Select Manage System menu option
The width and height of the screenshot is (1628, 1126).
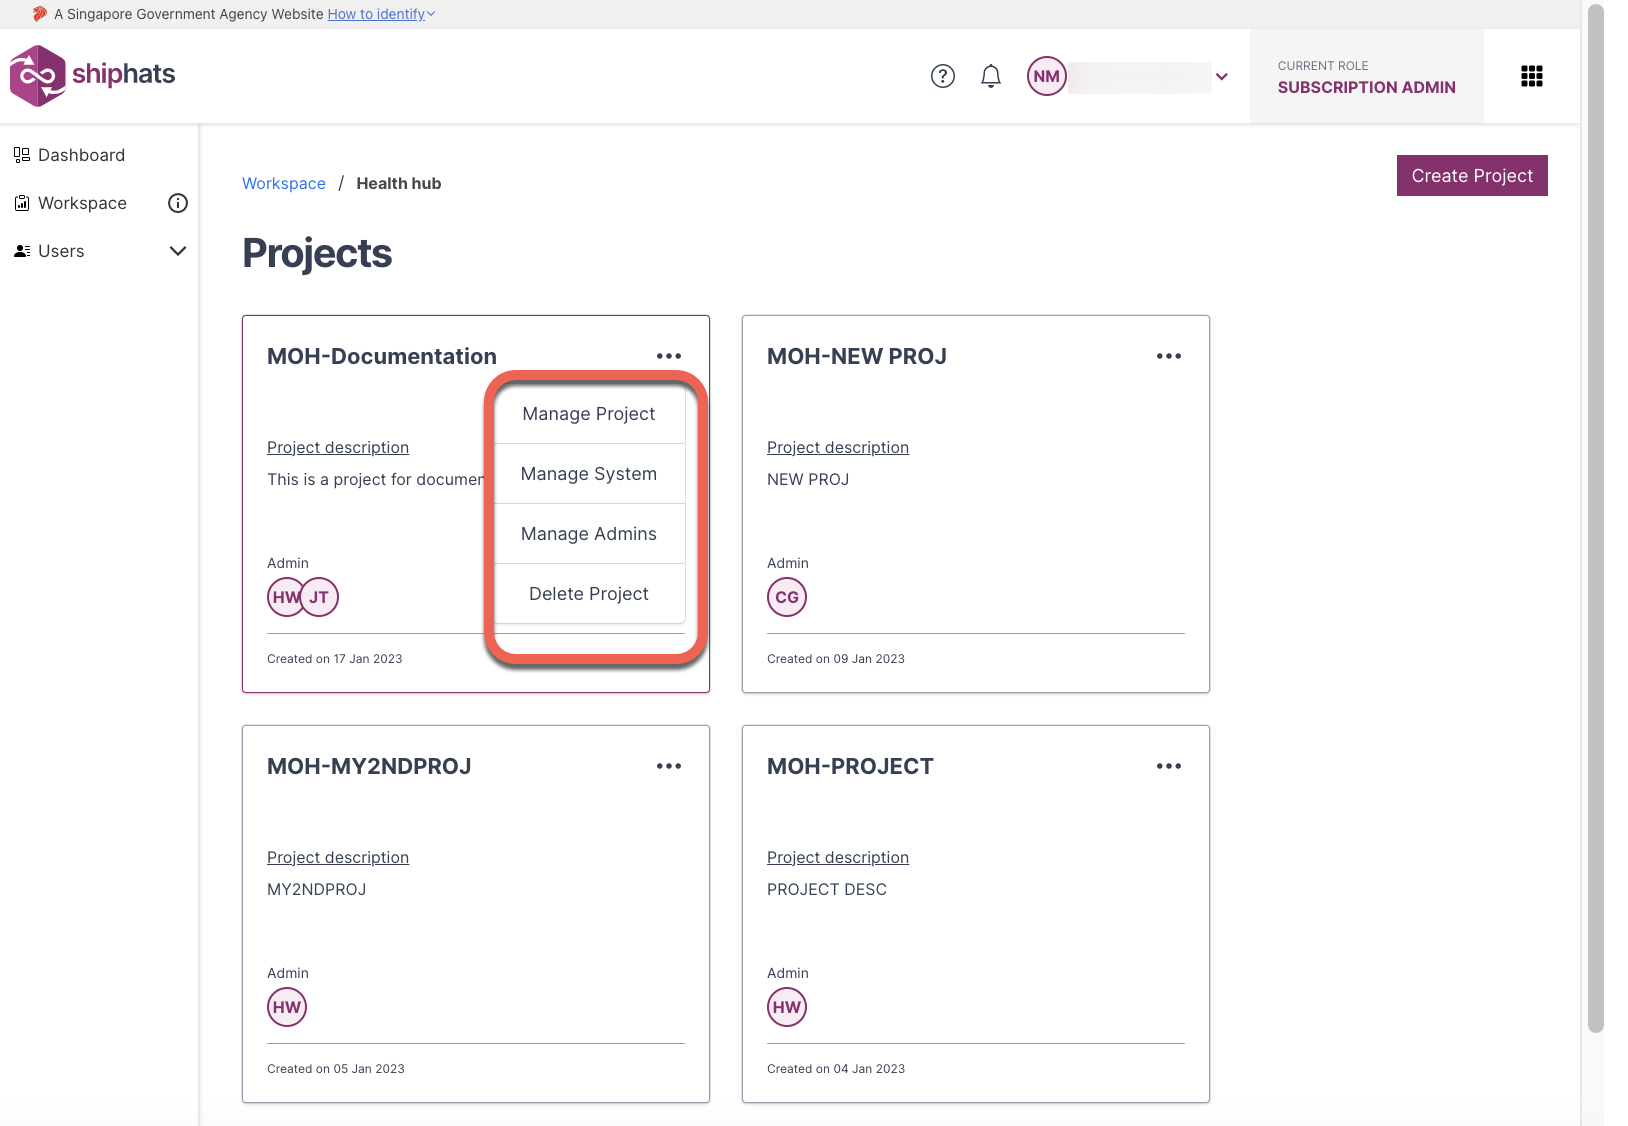click(x=589, y=474)
